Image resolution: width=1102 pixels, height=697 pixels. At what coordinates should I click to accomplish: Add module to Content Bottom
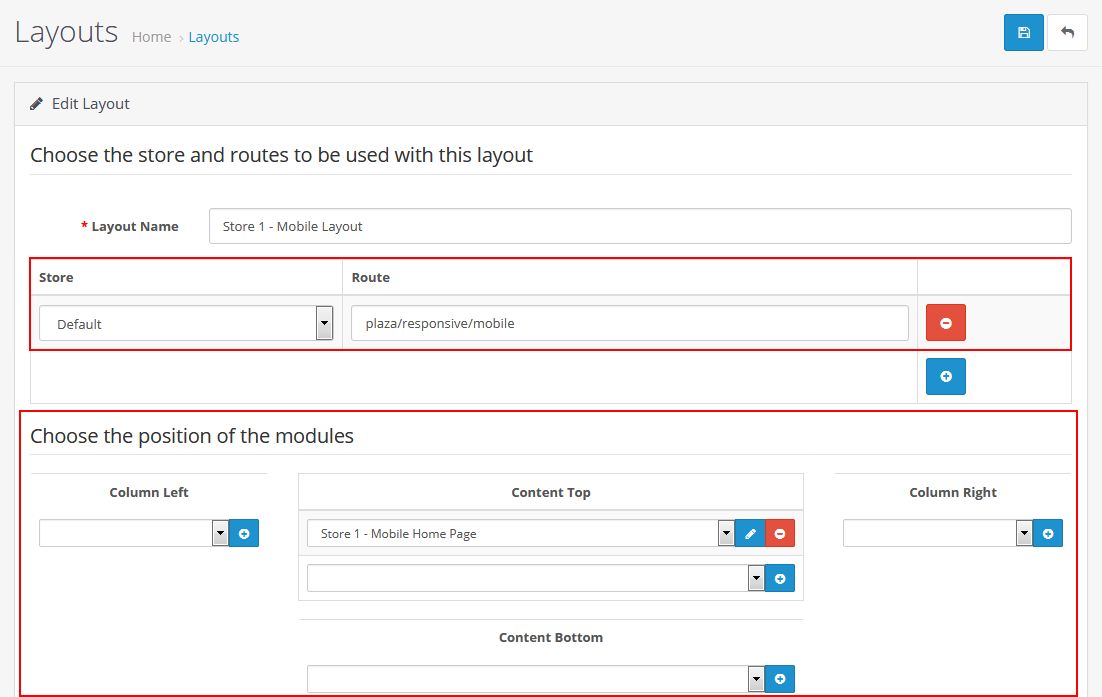(779, 679)
